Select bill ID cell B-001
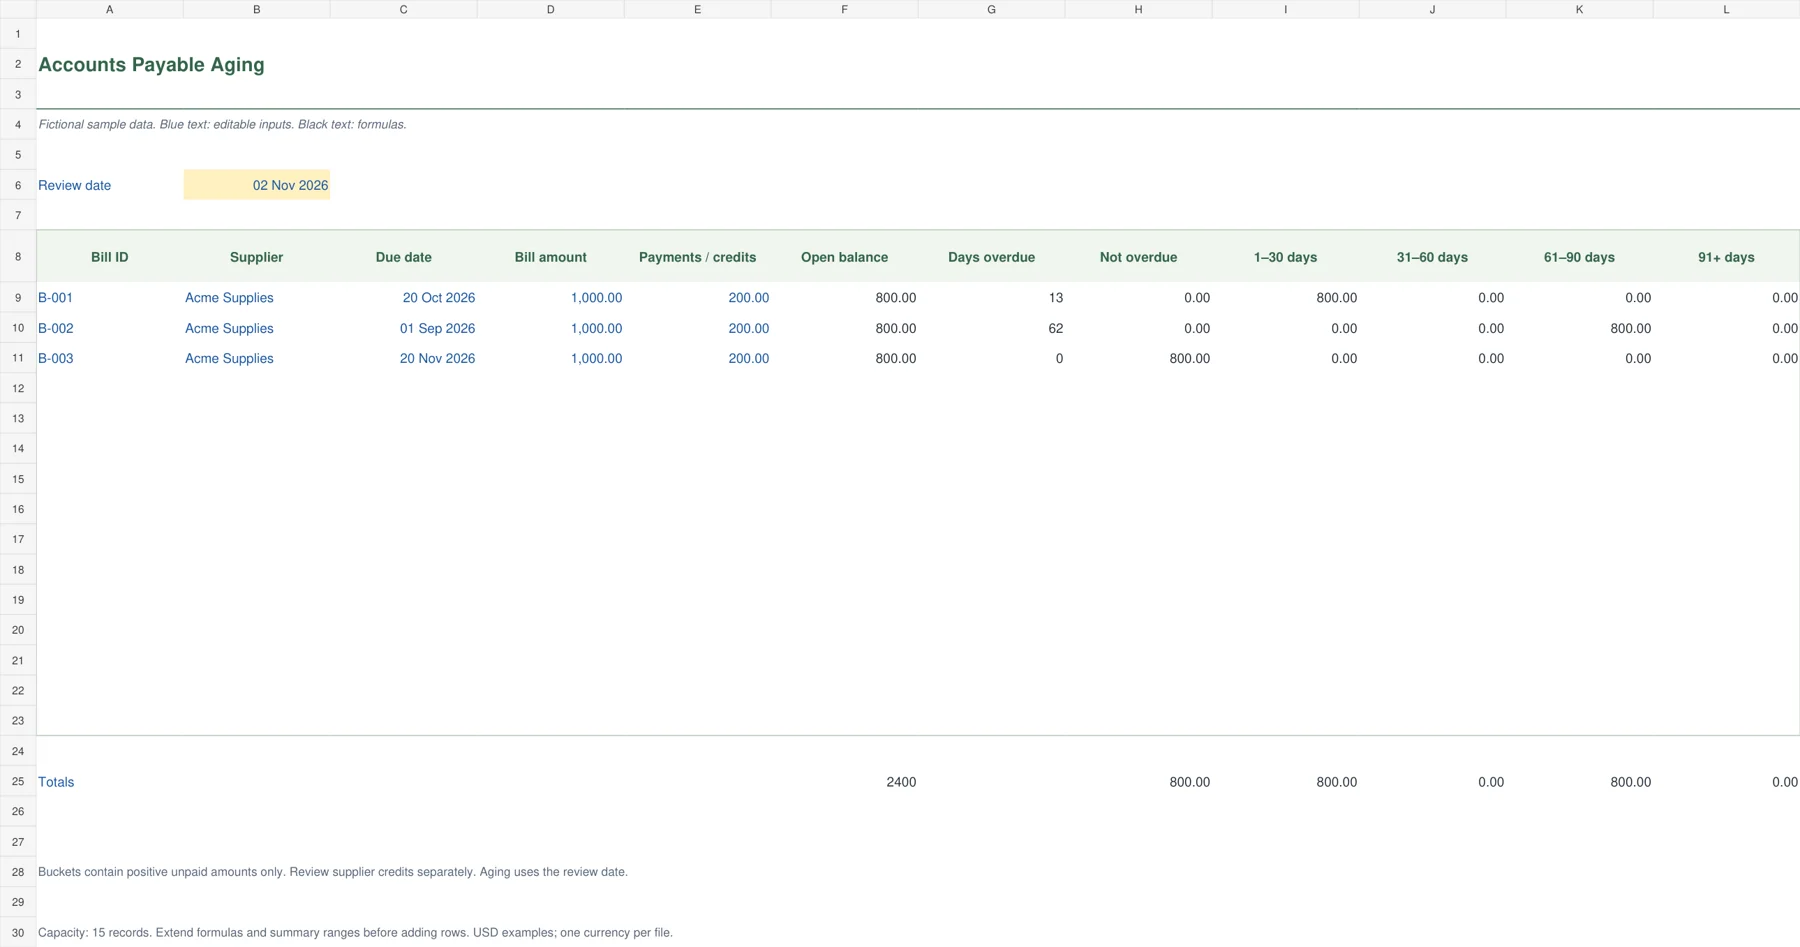 pos(110,298)
